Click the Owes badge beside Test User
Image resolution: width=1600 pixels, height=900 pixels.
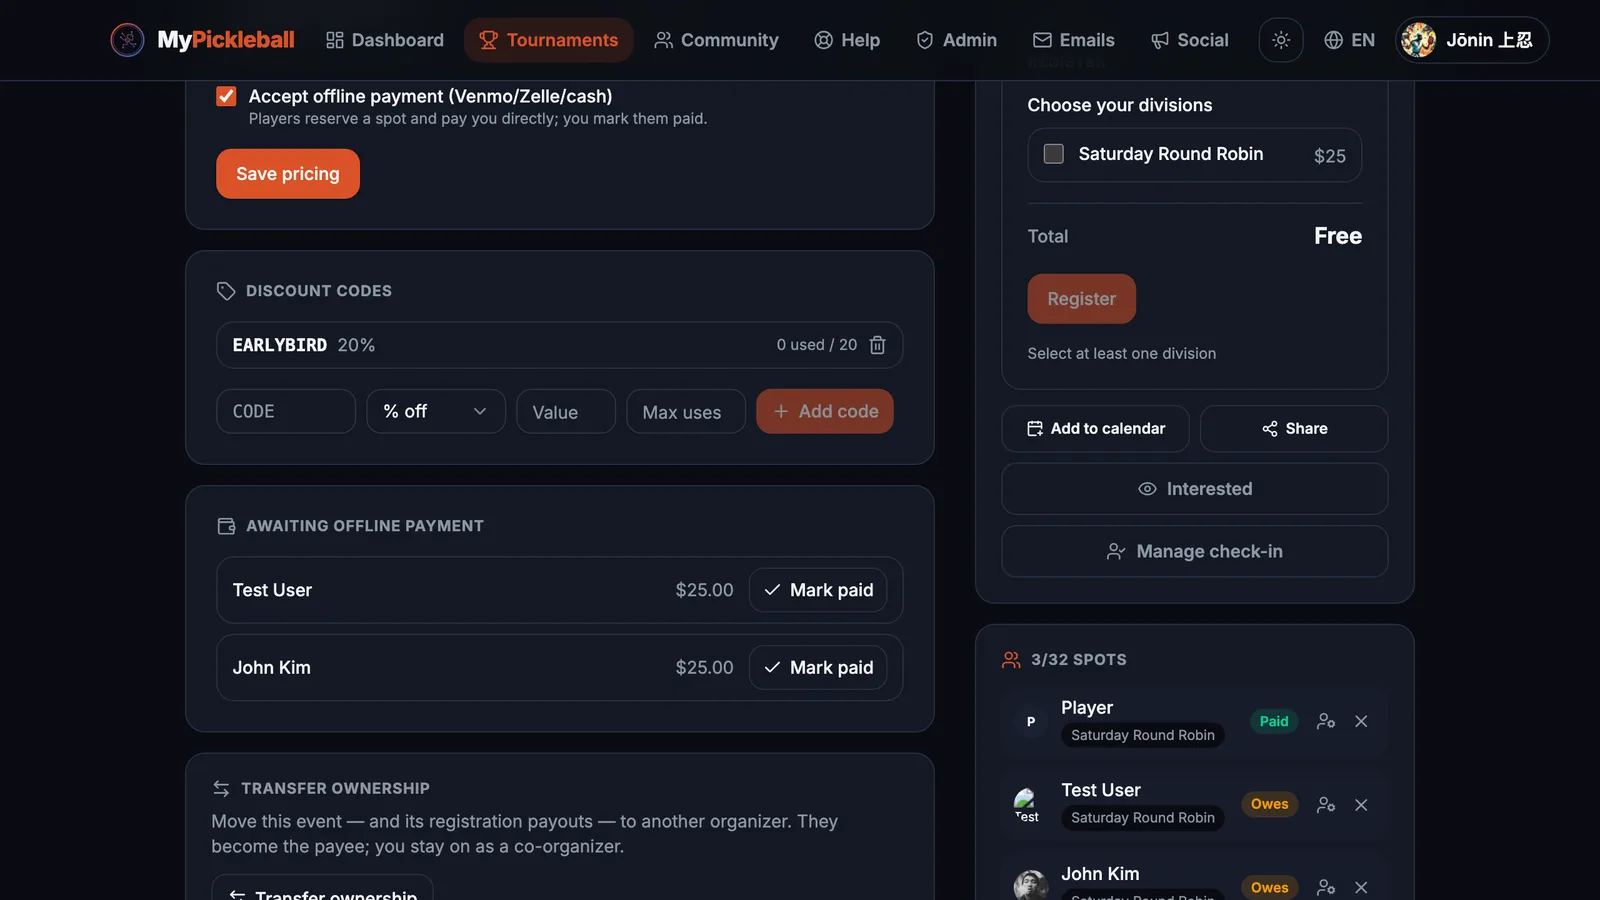(x=1270, y=804)
